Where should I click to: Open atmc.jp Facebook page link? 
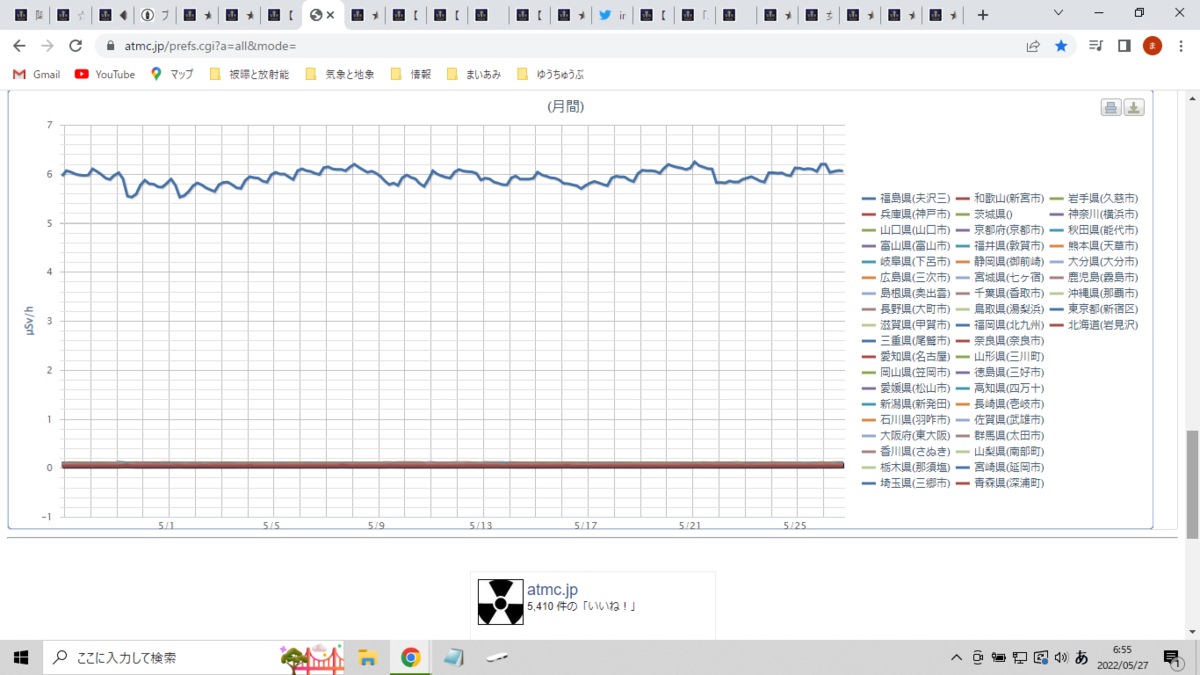pyautogui.click(x=552, y=590)
